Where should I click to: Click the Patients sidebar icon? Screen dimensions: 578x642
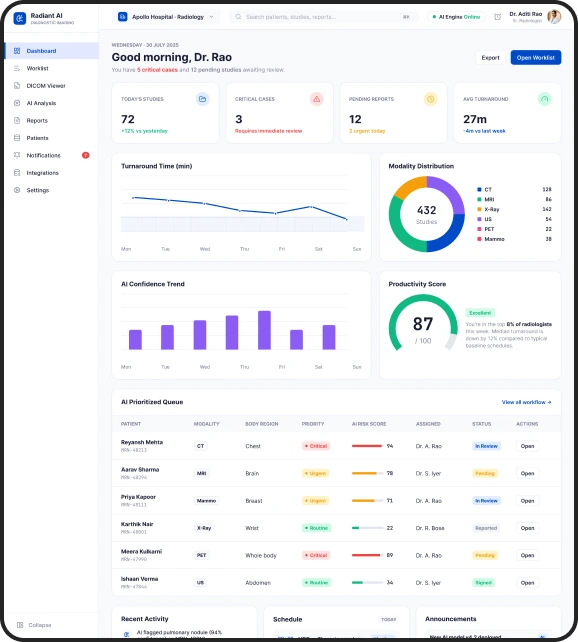(x=17, y=138)
